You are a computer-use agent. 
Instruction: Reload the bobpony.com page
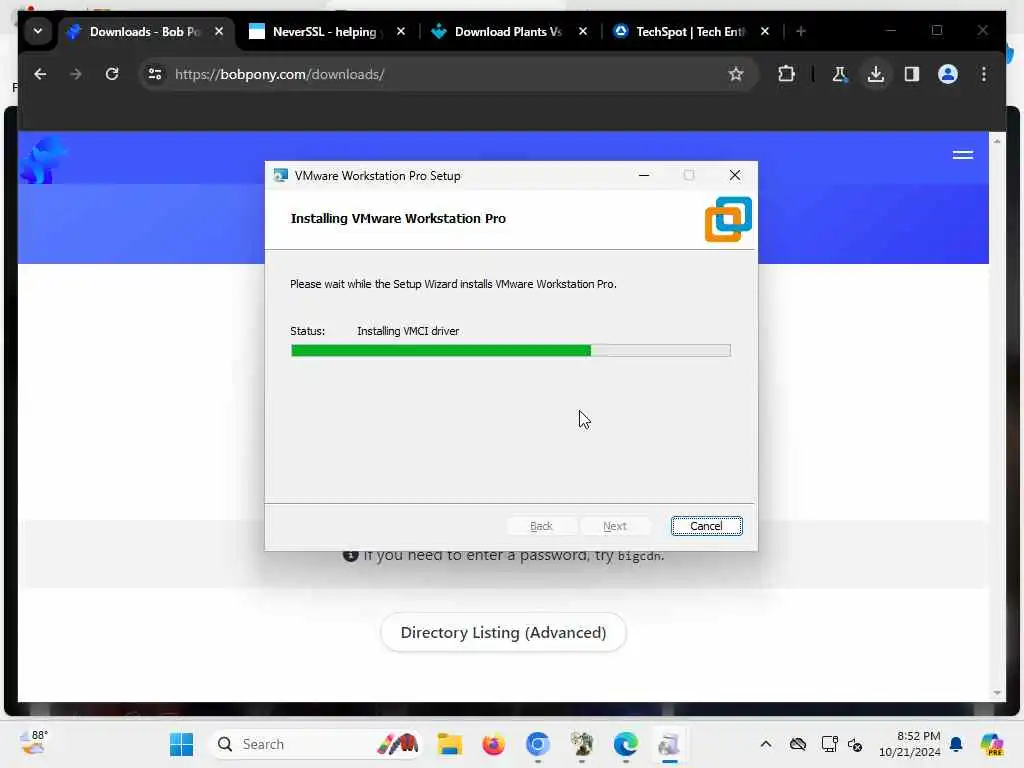(x=112, y=74)
